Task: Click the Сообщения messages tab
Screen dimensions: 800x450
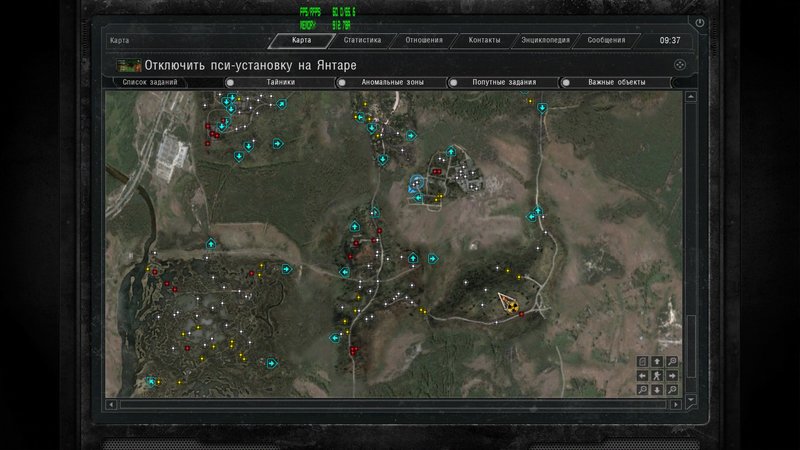Action: pos(606,41)
